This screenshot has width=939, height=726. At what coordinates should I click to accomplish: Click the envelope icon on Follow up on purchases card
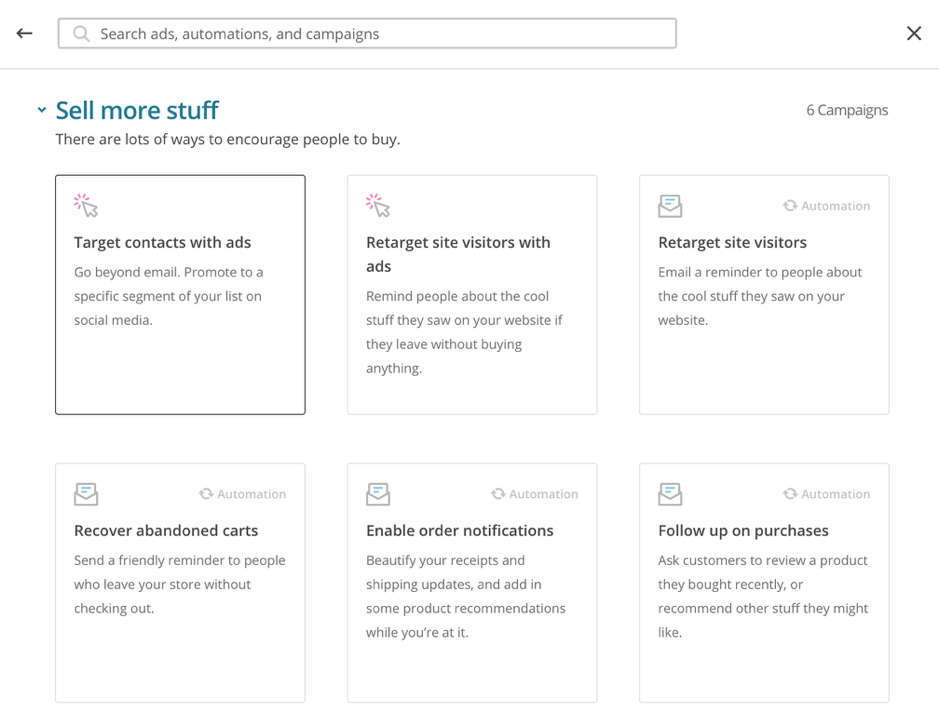click(x=670, y=494)
